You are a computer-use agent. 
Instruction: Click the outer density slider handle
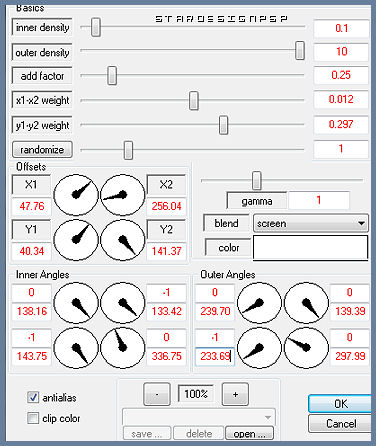tap(300, 50)
